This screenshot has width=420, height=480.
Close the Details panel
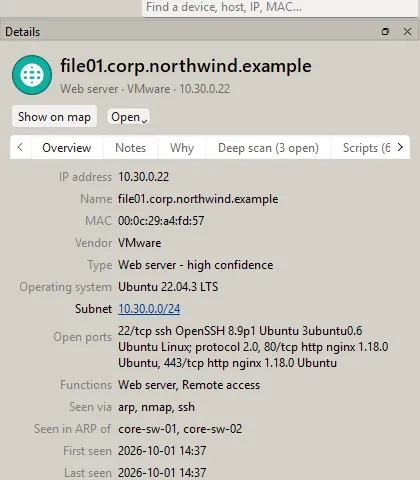click(x=407, y=32)
